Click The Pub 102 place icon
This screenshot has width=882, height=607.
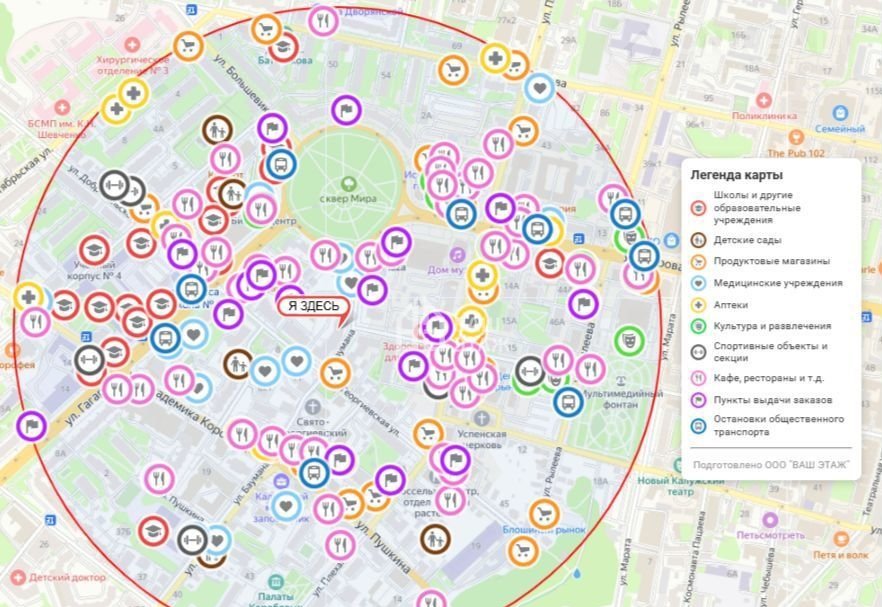click(x=795, y=137)
